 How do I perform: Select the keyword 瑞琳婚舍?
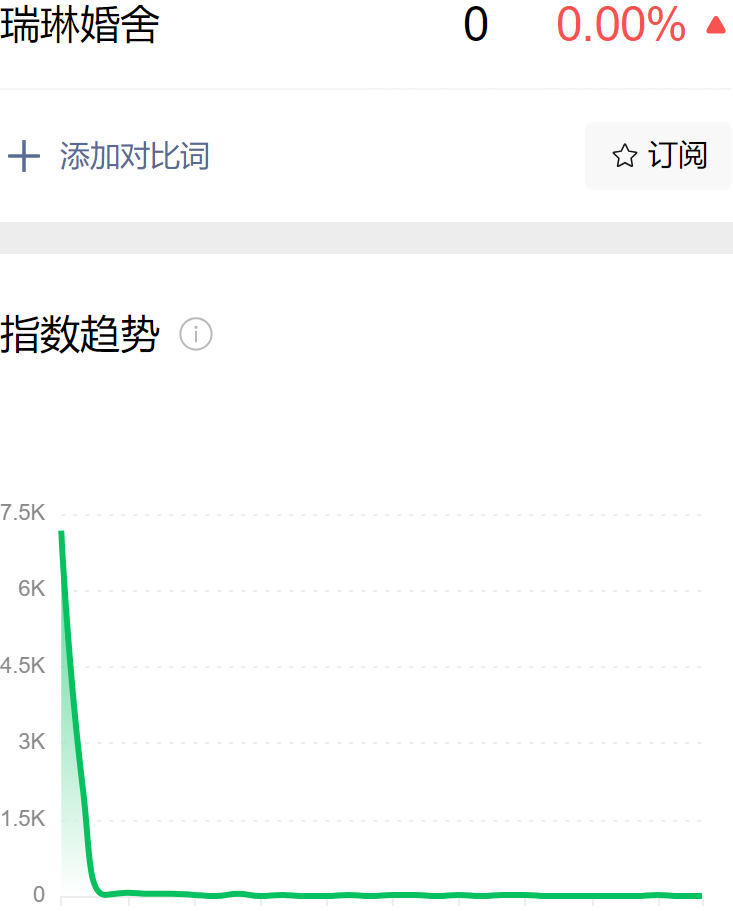coord(80,24)
